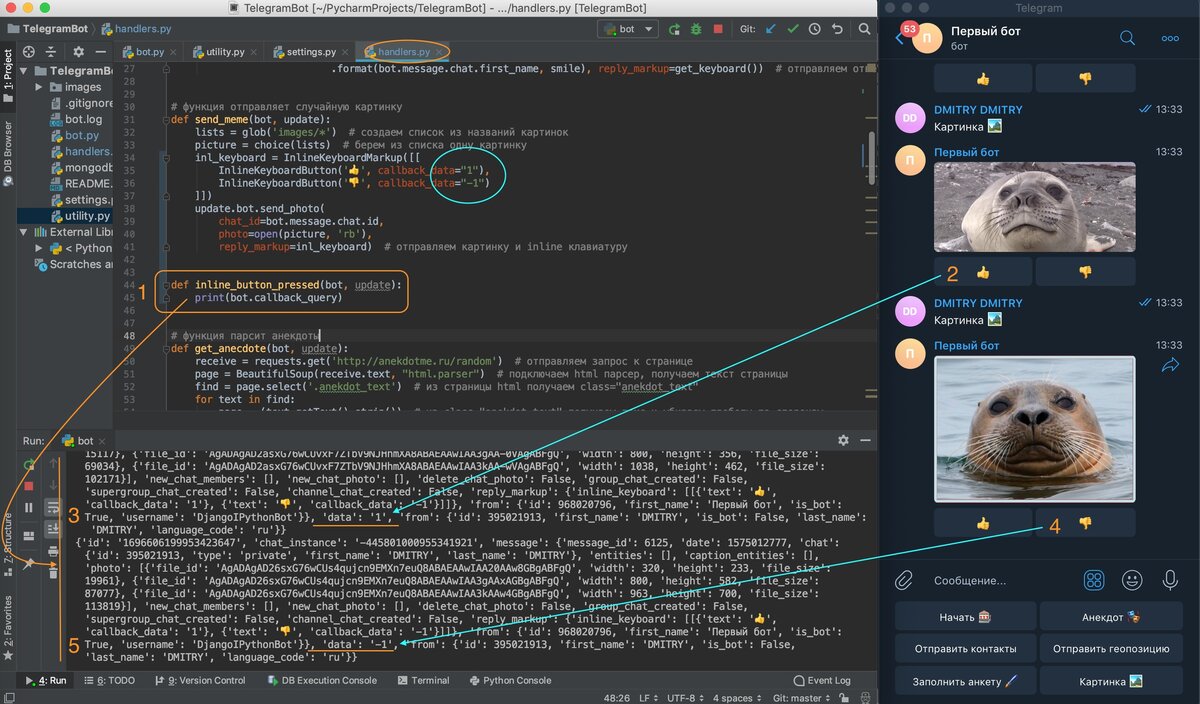The width and height of the screenshot is (1200, 704).
Task: Attach a file with paperclip icon
Action: coord(904,579)
